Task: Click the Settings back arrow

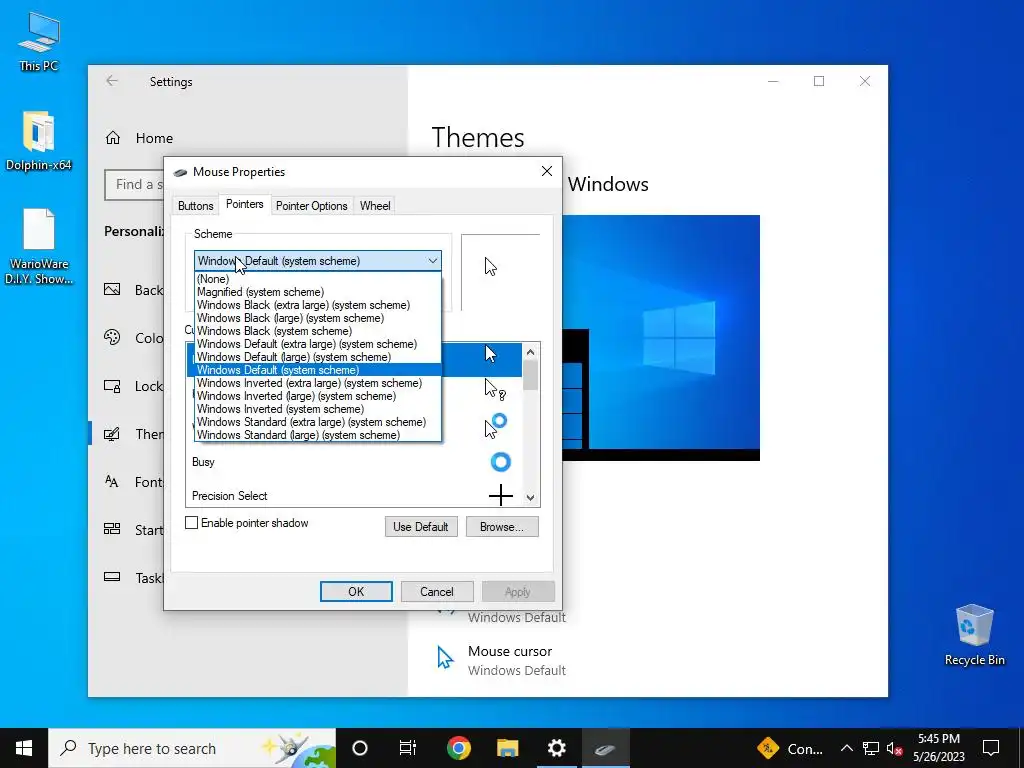Action: 112,81
